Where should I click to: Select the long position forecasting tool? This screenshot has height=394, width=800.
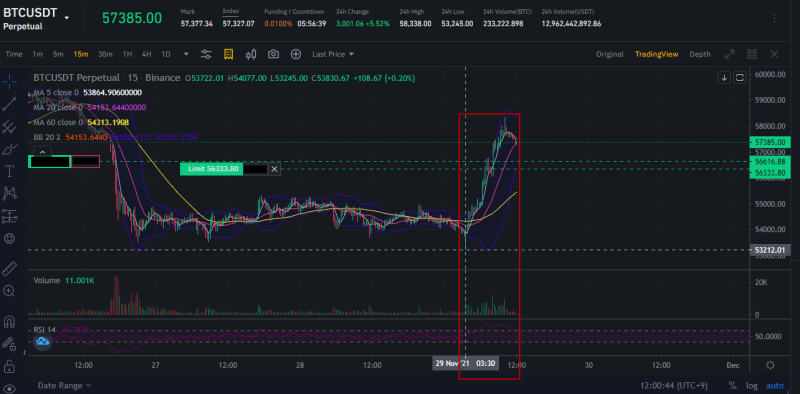(x=9, y=216)
